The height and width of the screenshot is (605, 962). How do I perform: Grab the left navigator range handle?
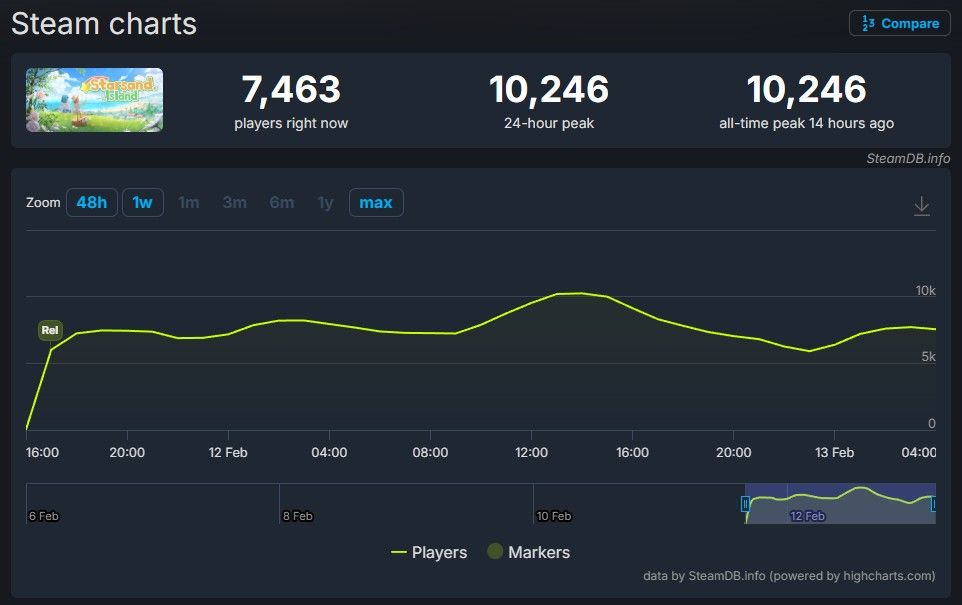745,504
